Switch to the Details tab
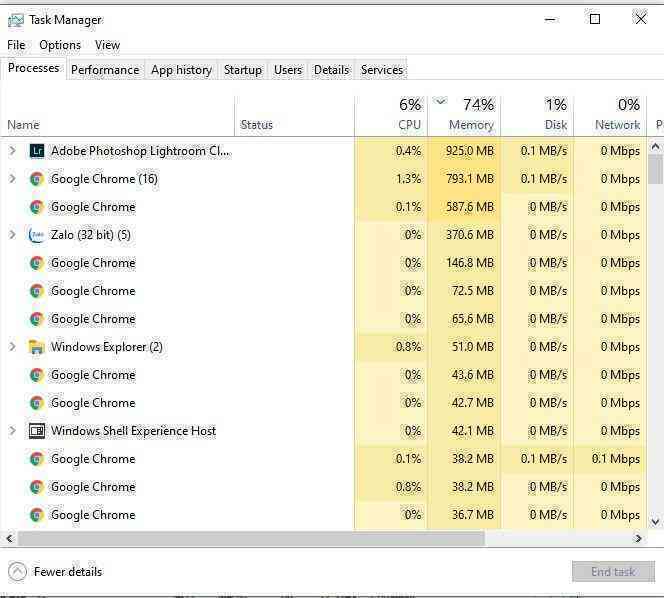 click(331, 70)
